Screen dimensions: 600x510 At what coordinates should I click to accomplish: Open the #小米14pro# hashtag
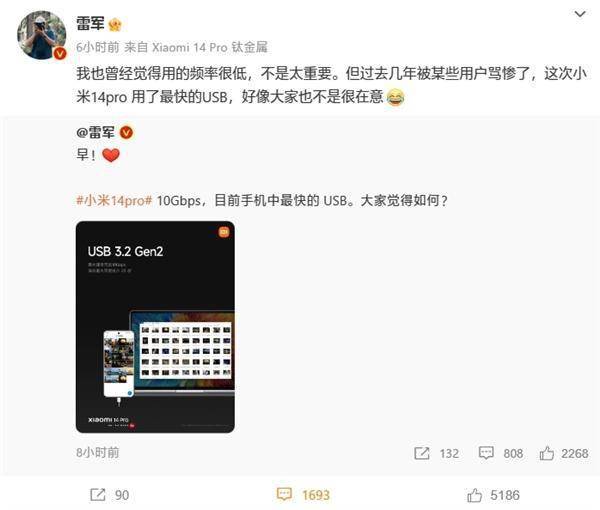coord(114,200)
